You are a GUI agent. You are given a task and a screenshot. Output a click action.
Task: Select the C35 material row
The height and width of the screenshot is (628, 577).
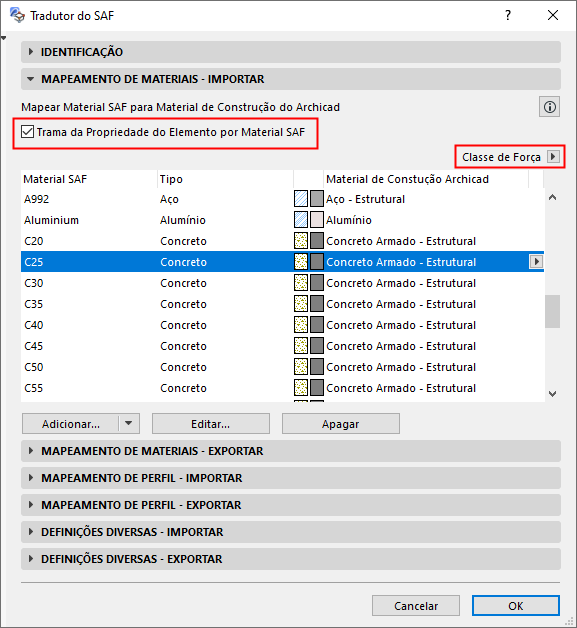282,304
